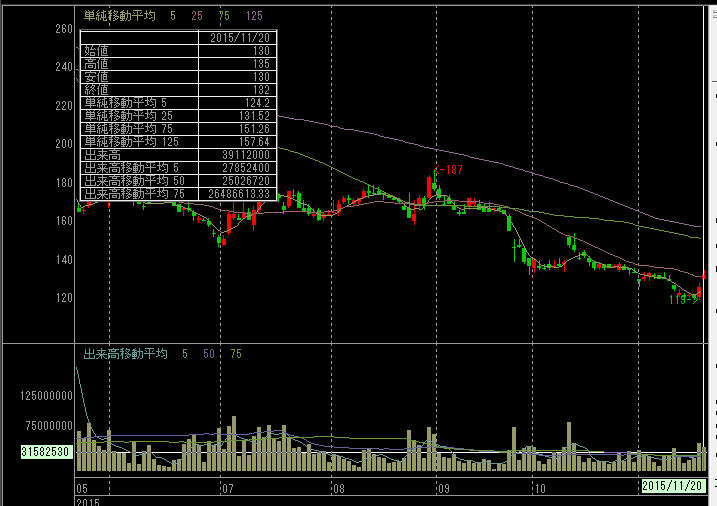Click the green 119-> low price marker
717x506 pixels.
point(684,300)
